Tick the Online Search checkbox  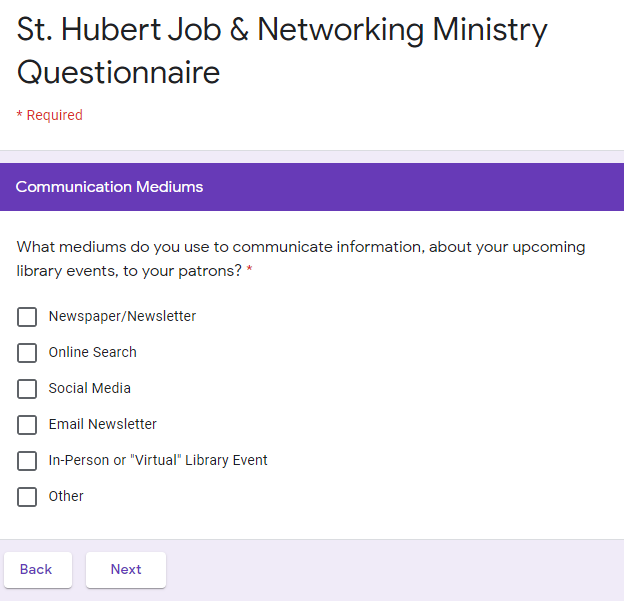click(27, 353)
